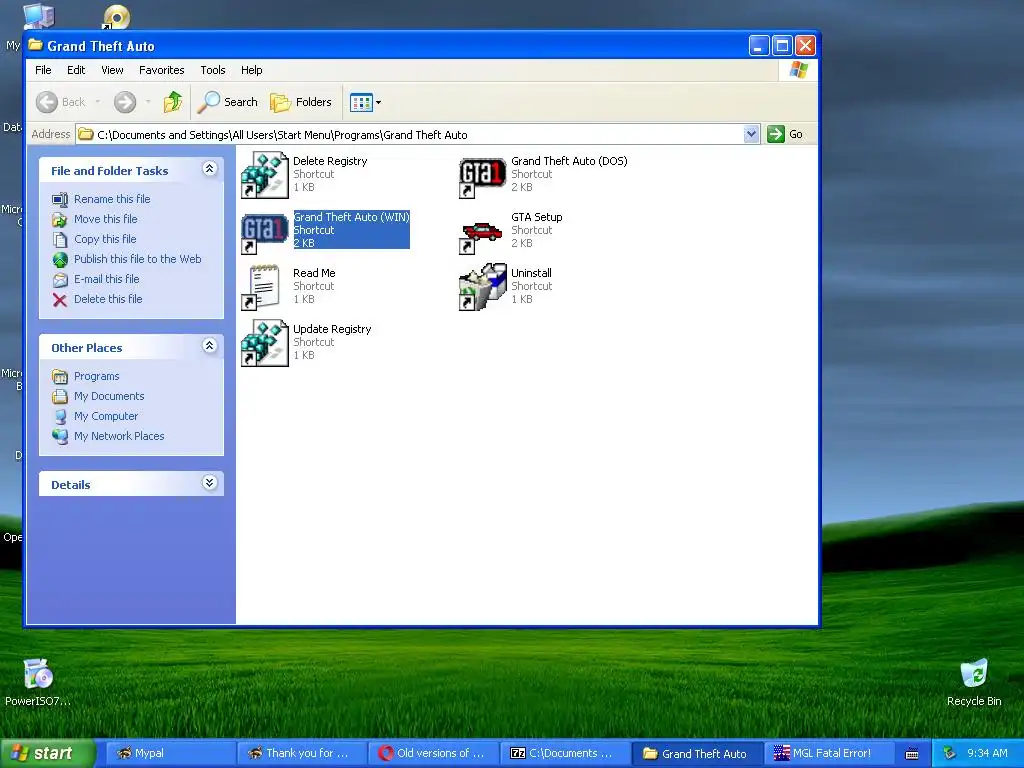
Task: Collapse the File and Folder Tasks panel
Action: [x=209, y=169]
